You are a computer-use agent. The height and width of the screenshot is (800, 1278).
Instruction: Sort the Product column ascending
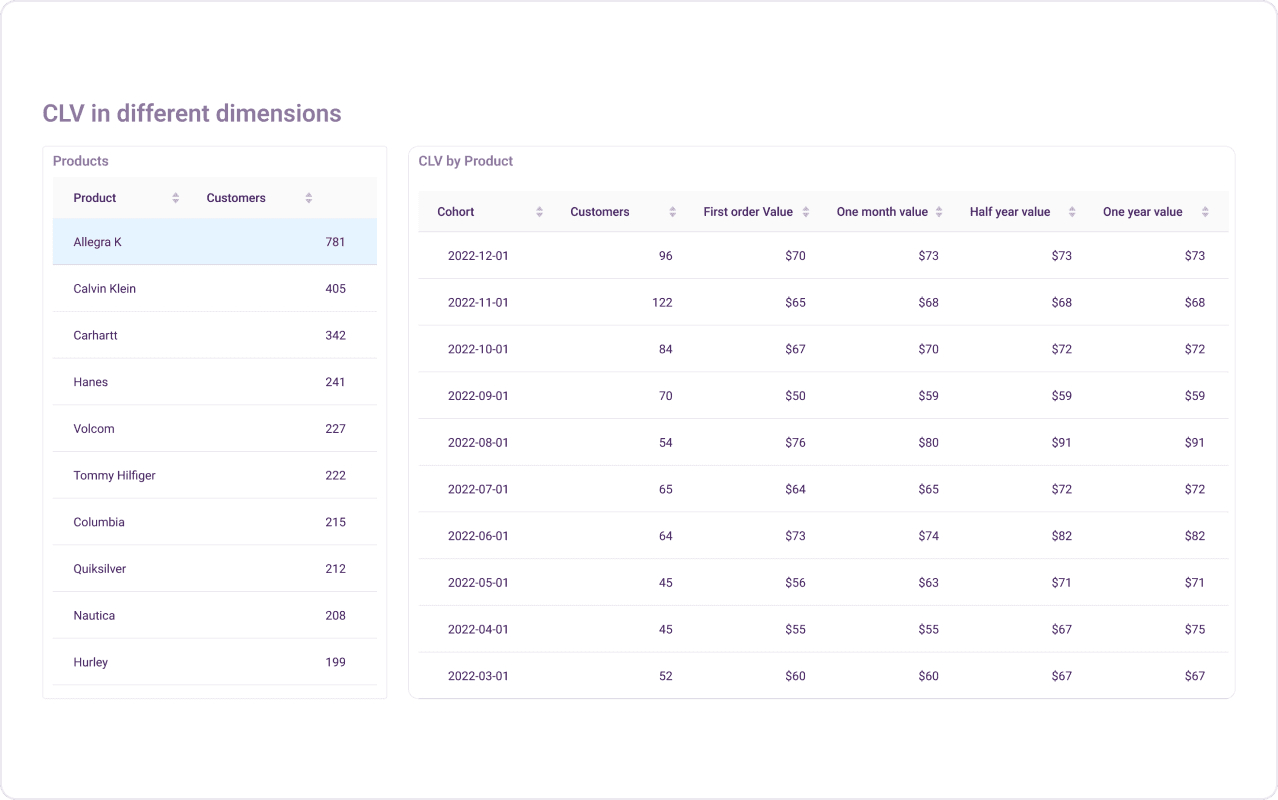(176, 197)
